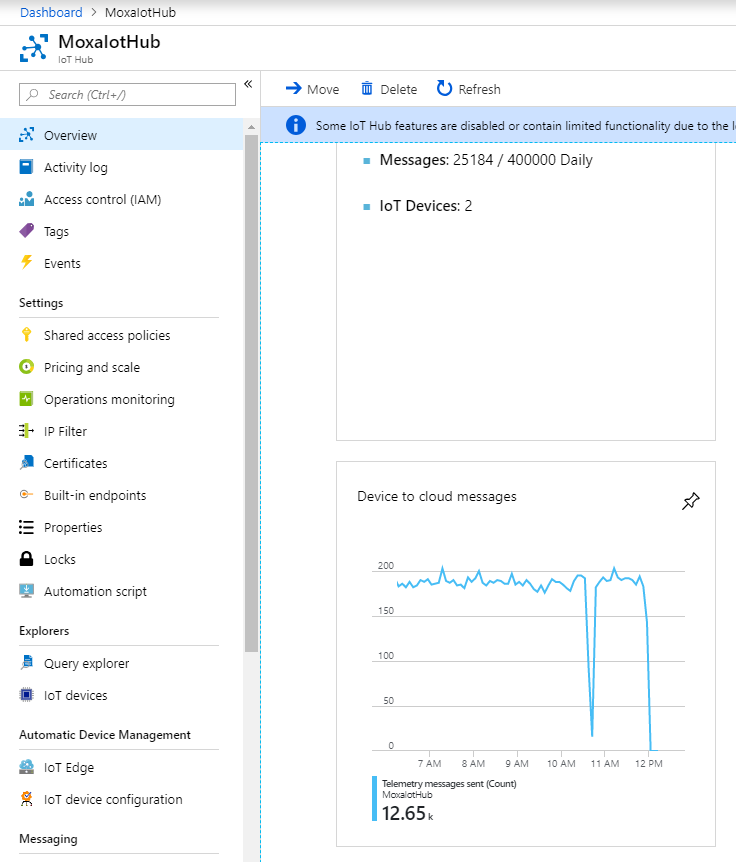Image resolution: width=736 pixels, height=862 pixels.
Task: Open Access control (IAM)
Action: pyautogui.click(x=102, y=199)
